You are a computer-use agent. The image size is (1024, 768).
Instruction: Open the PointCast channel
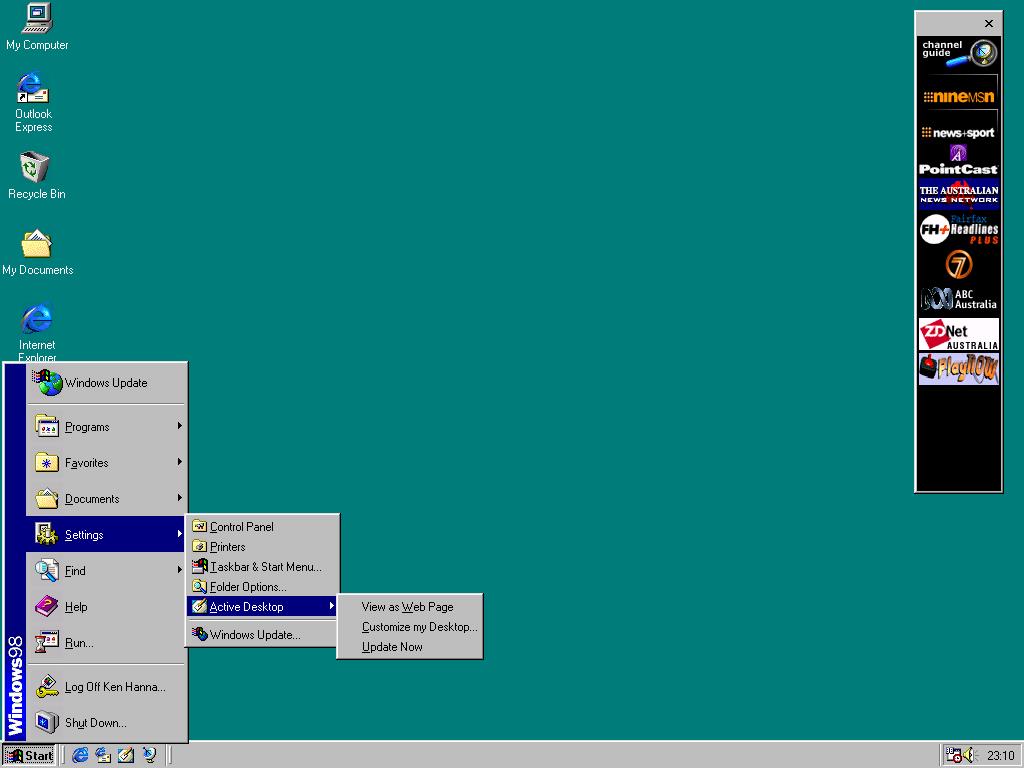tap(958, 161)
